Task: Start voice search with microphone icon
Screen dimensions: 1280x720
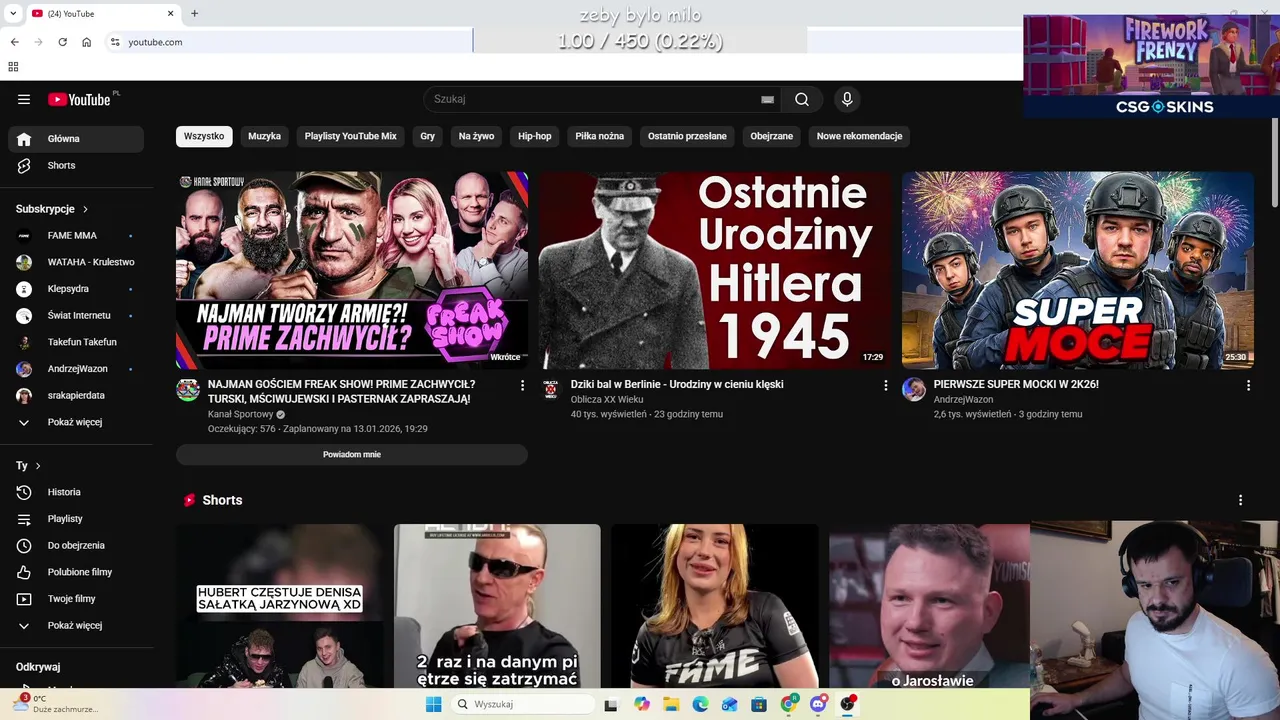Action: [847, 99]
